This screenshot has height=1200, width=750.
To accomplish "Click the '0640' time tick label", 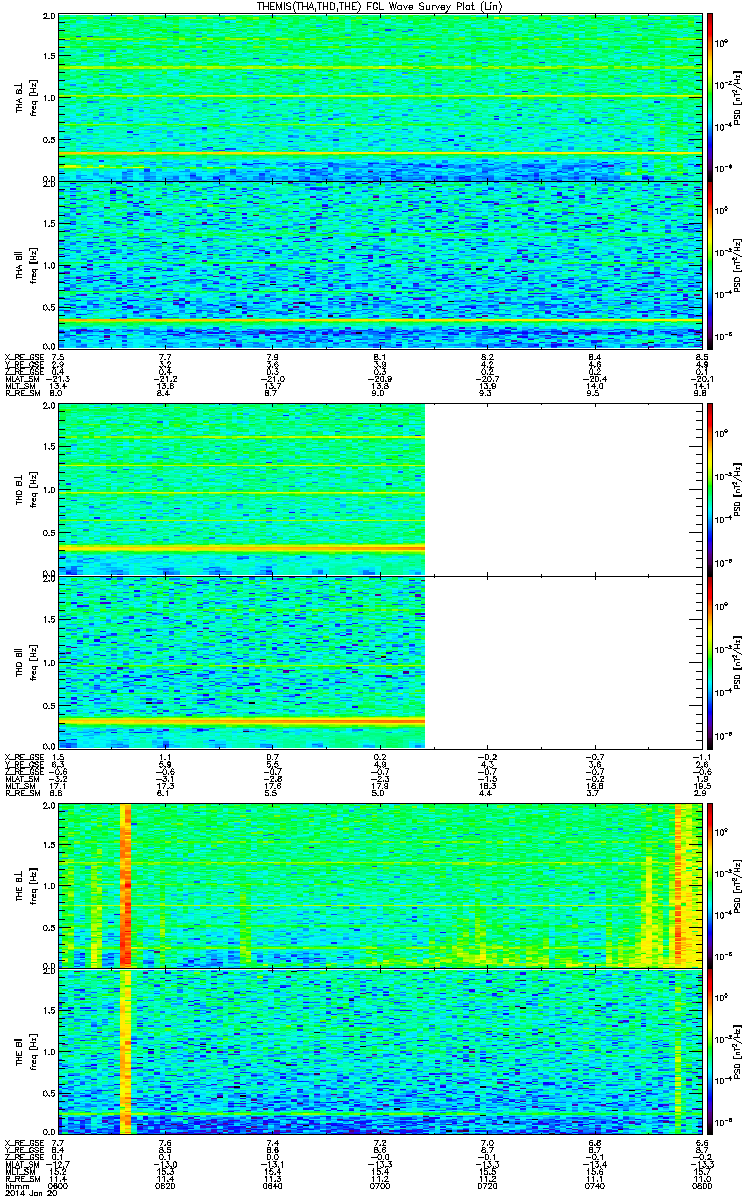I will point(273,1186).
